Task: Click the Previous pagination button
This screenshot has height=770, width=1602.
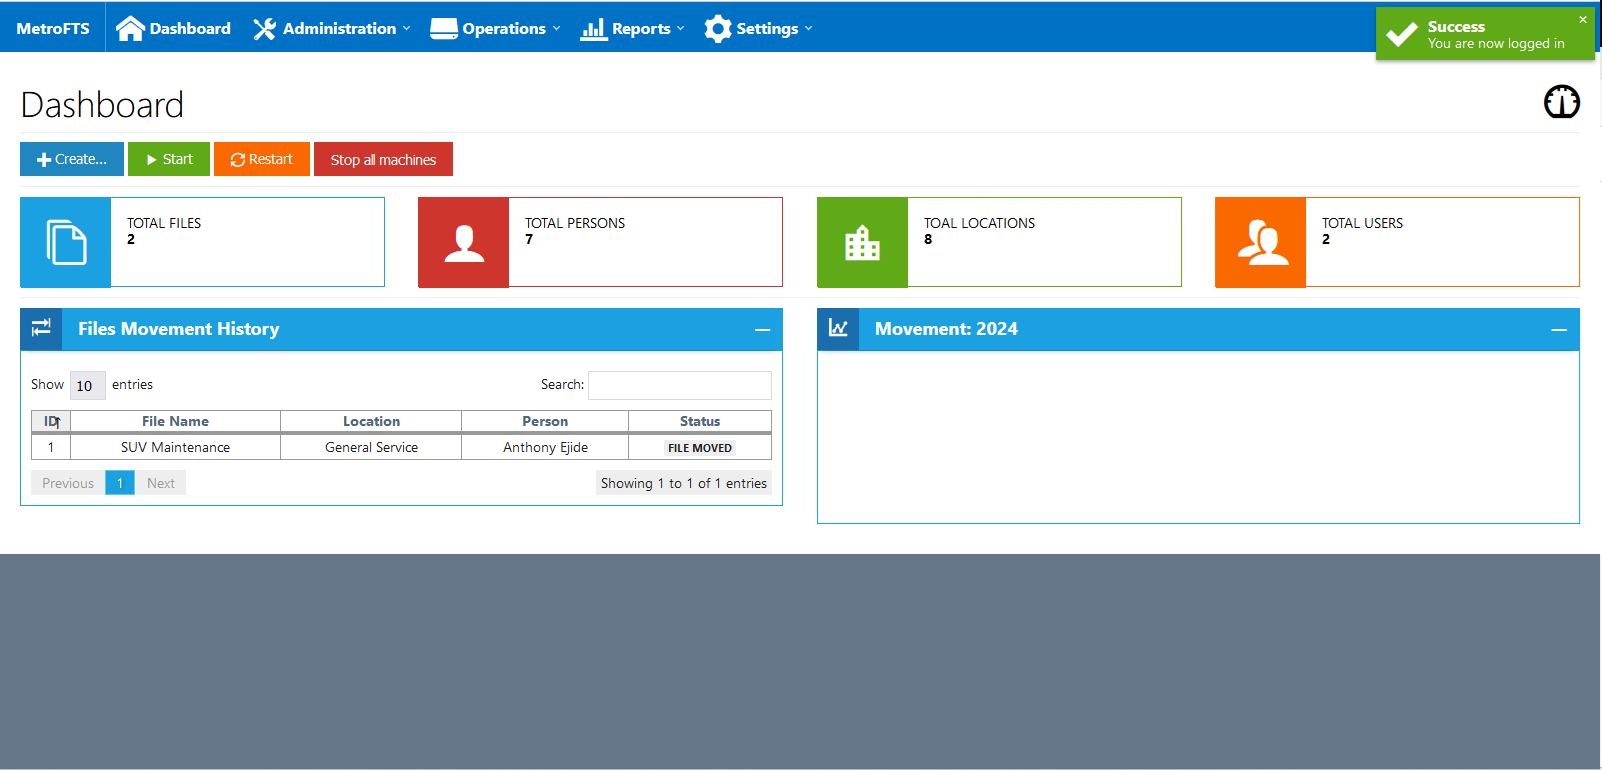Action: tap(68, 483)
